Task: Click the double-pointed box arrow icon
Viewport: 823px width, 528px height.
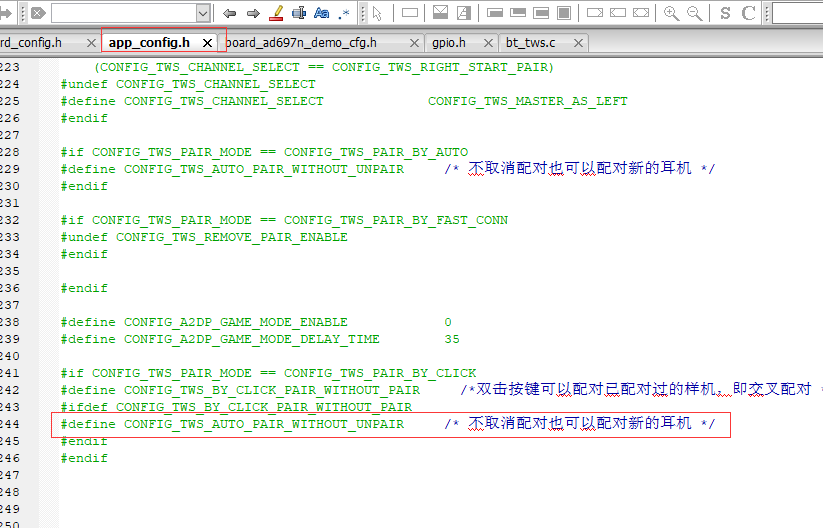Action: (x=641, y=13)
